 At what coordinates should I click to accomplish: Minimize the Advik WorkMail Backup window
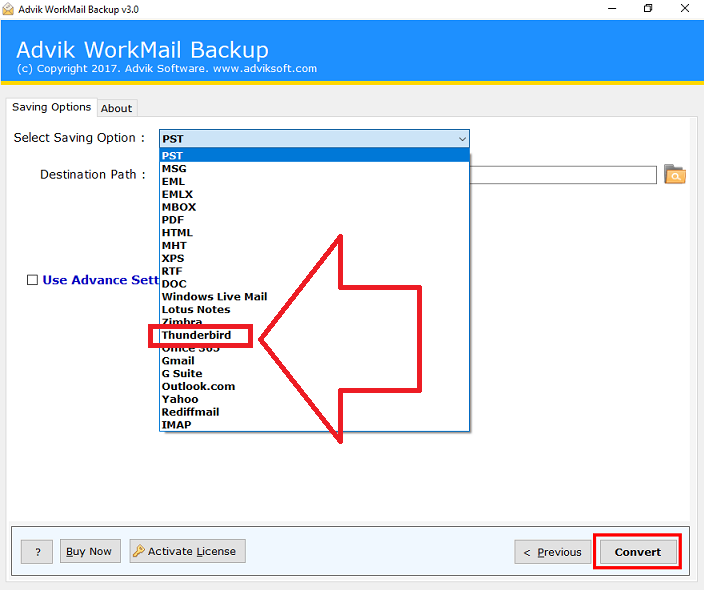(x=612, y=9)
